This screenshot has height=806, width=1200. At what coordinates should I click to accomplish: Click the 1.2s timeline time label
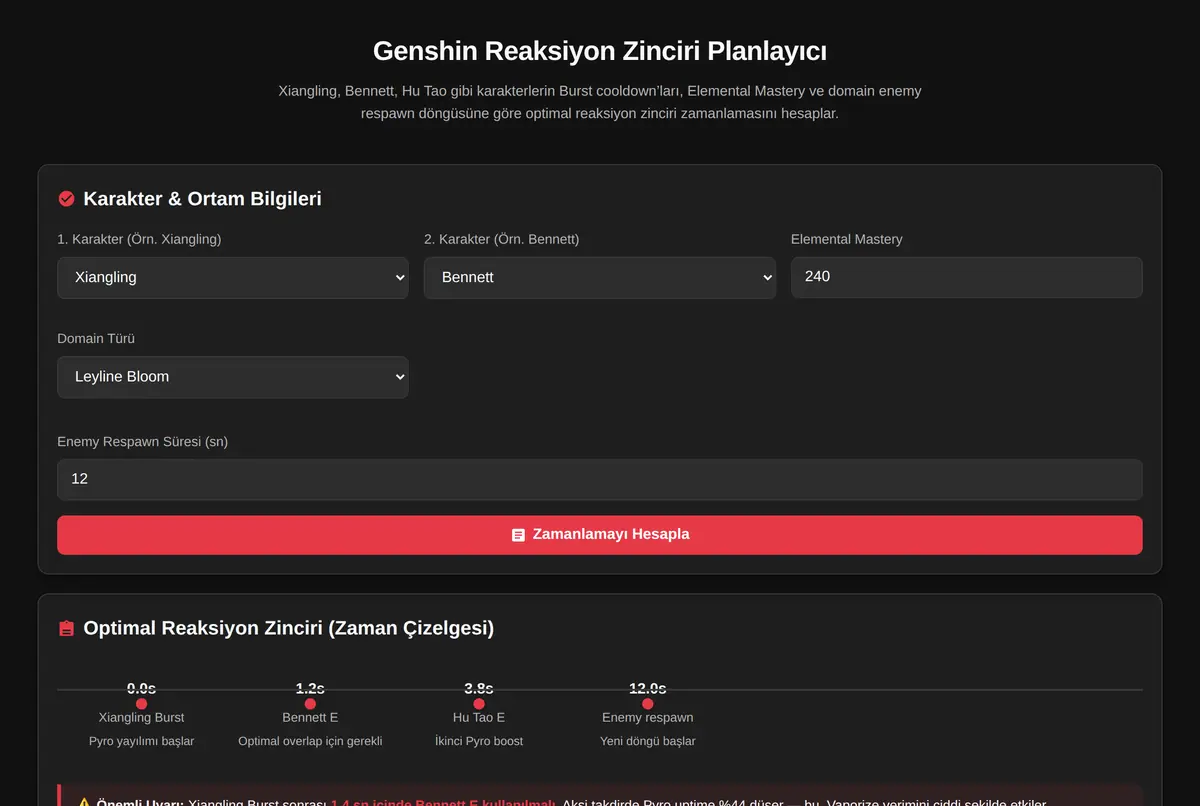(x=310, y=689)
